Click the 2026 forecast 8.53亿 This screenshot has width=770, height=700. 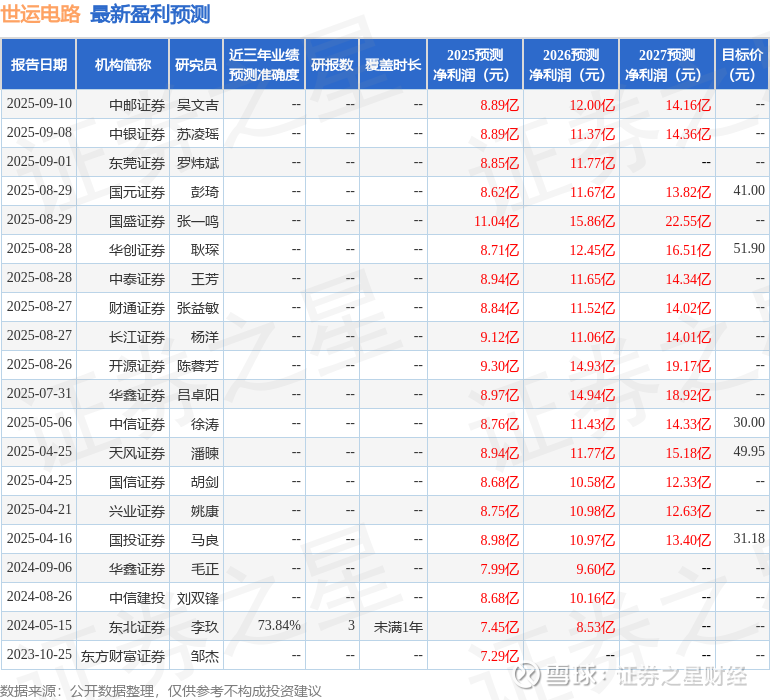[595, 627]
